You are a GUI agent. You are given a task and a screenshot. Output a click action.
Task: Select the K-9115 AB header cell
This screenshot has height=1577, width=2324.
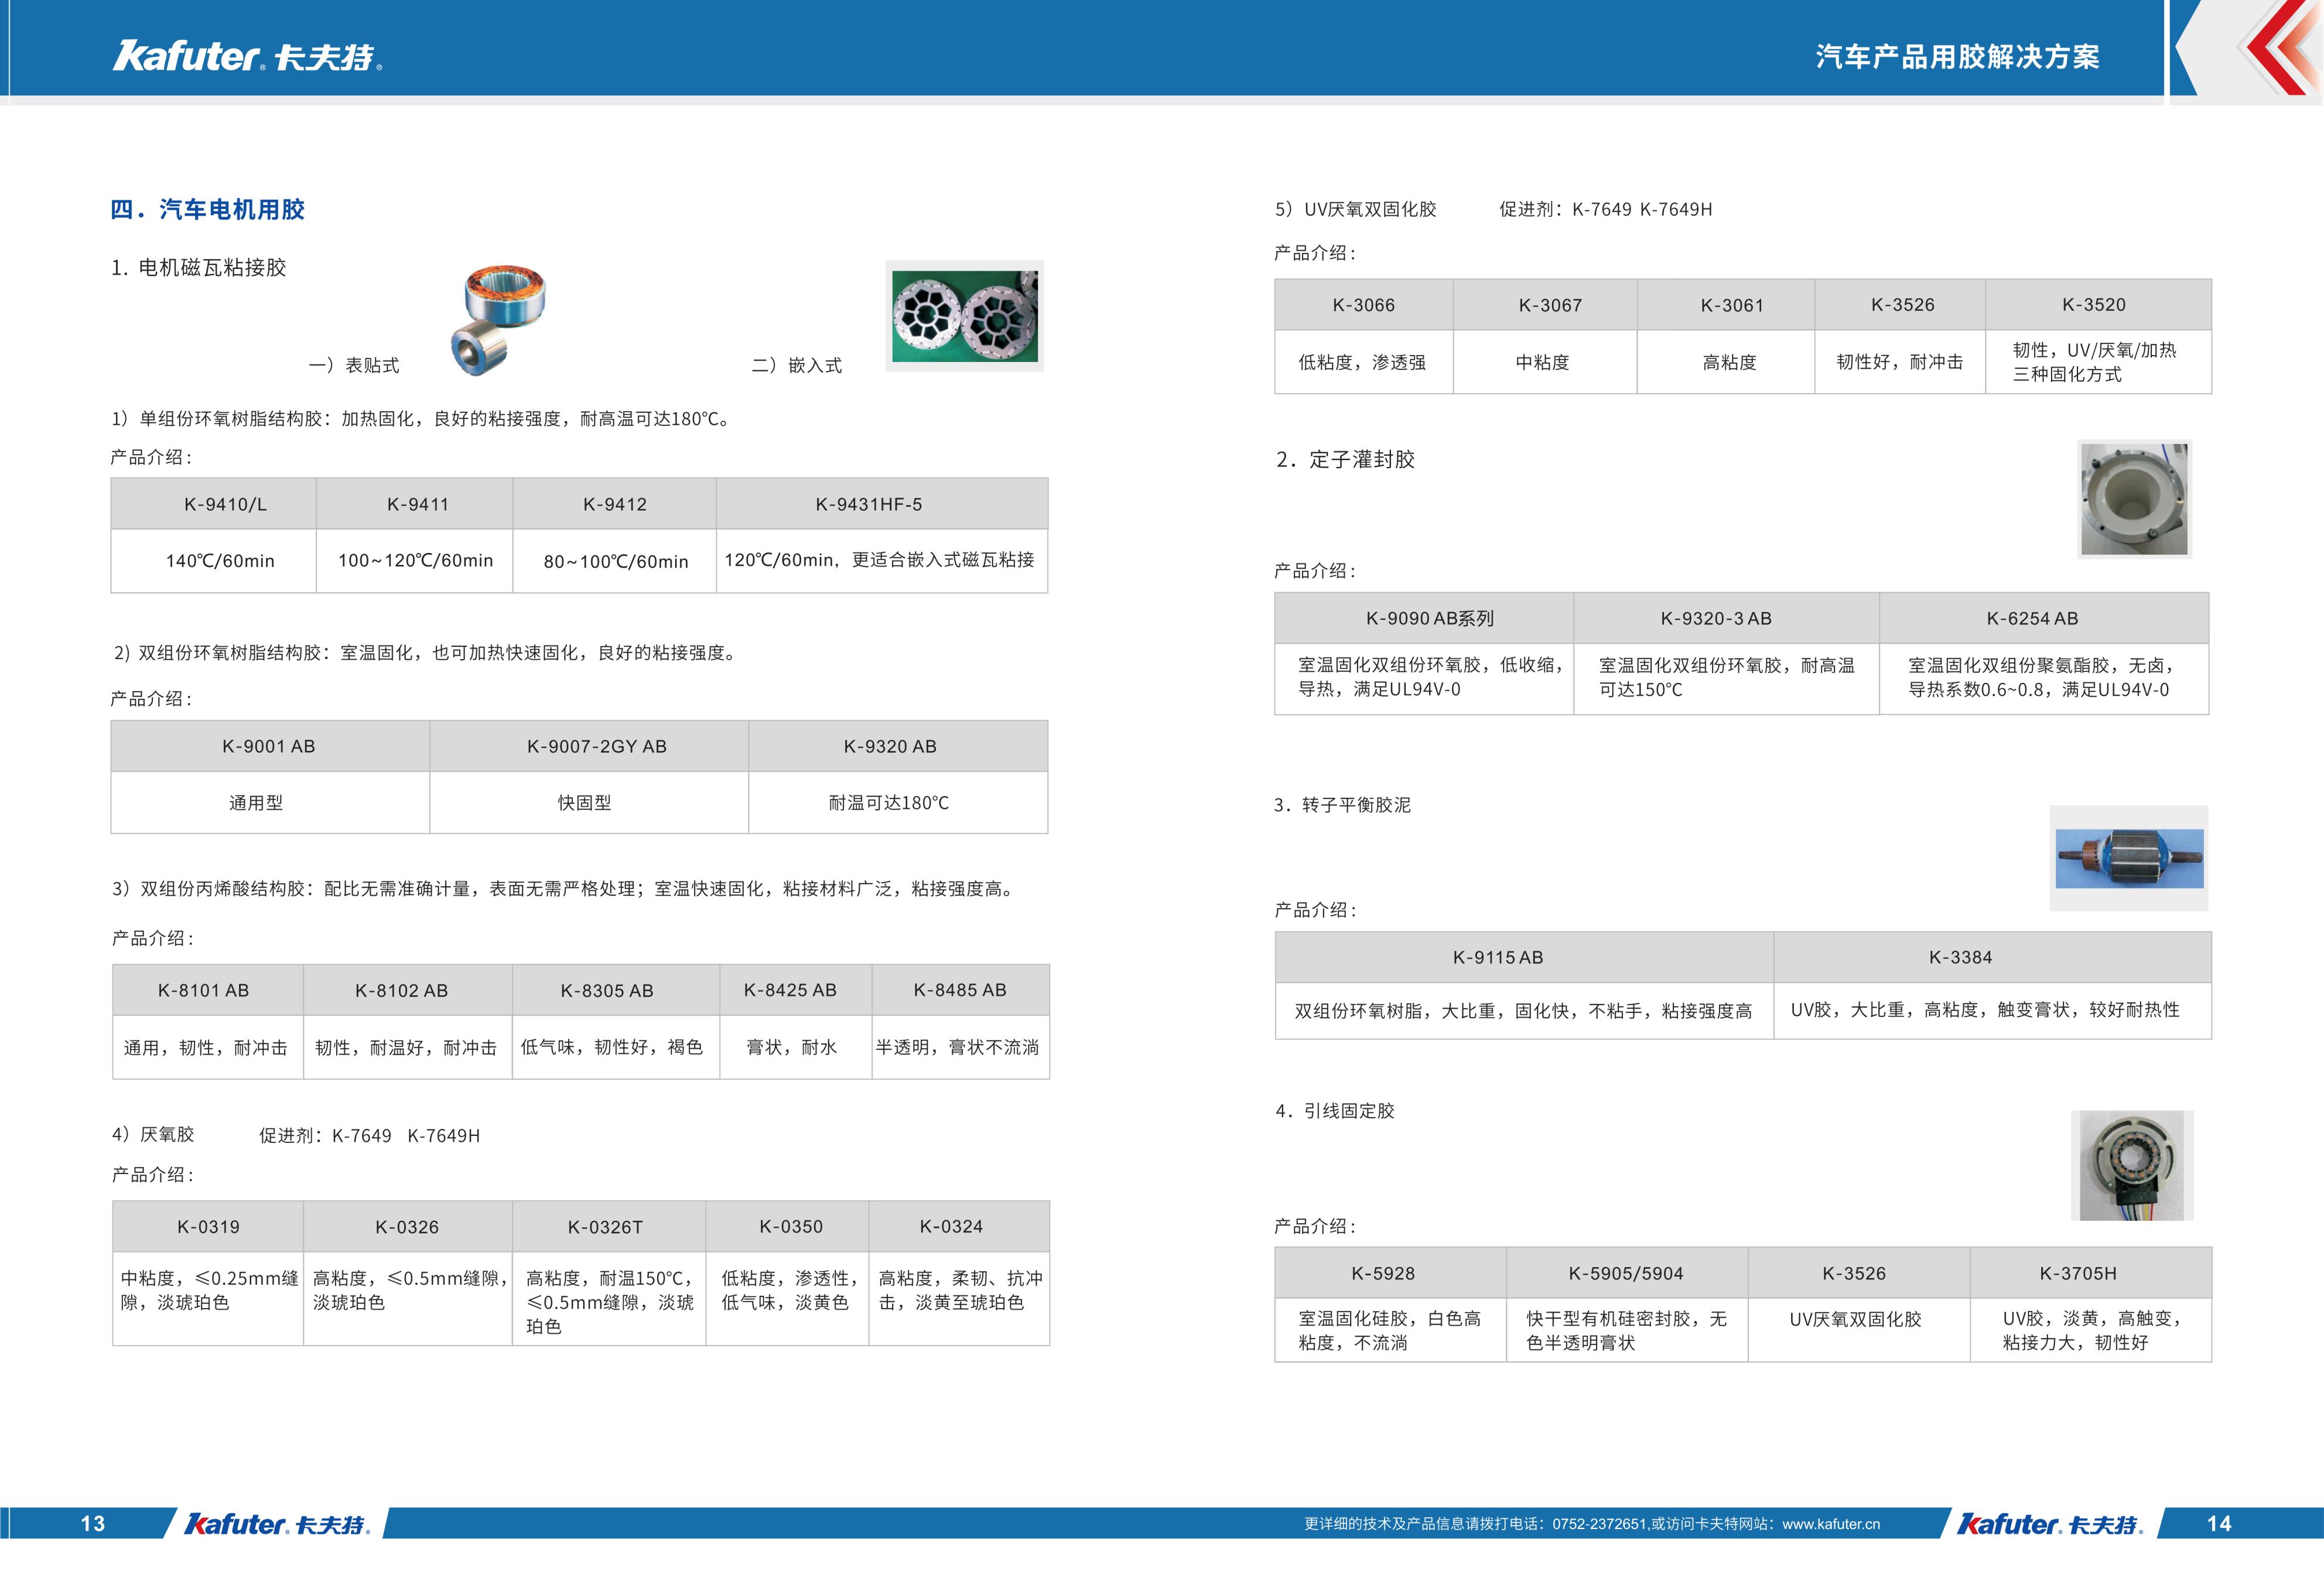[1524, 957]
